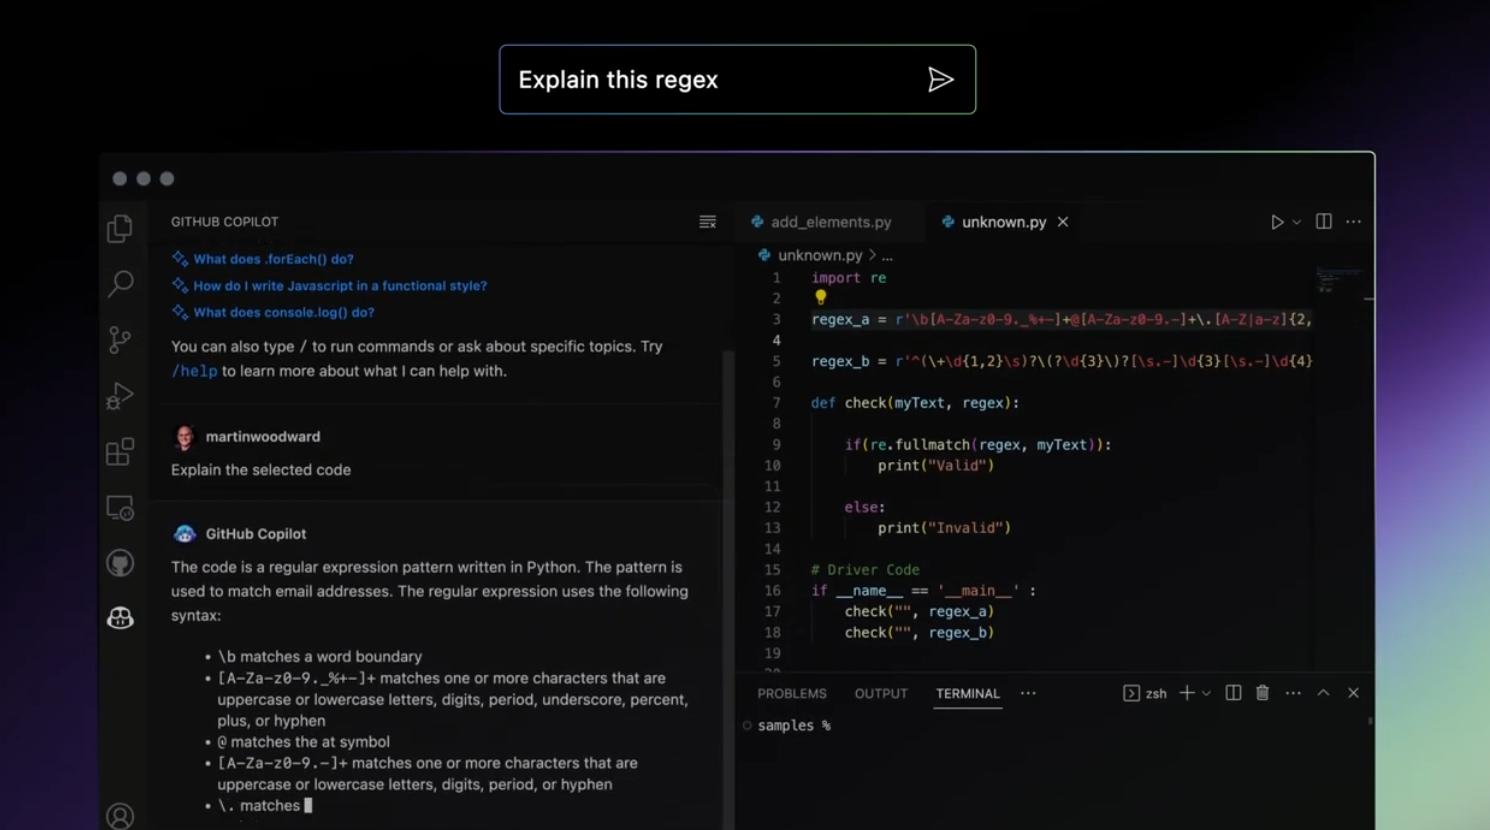Open editor more actions ellipsis menu
This screenshot has width=1490, height=830.
1353,222
